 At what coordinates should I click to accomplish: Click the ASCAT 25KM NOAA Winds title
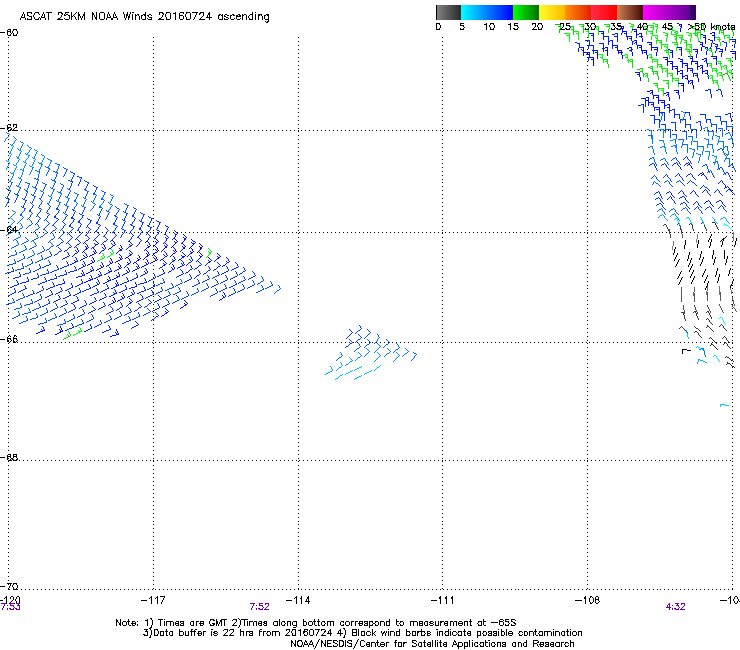click(x=144, y=17)
